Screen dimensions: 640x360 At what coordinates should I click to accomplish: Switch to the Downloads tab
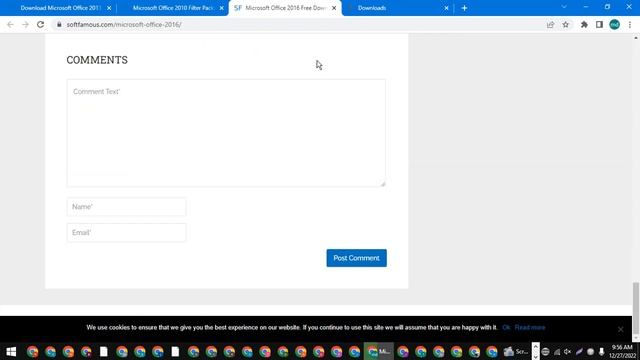tap(371, 8)
